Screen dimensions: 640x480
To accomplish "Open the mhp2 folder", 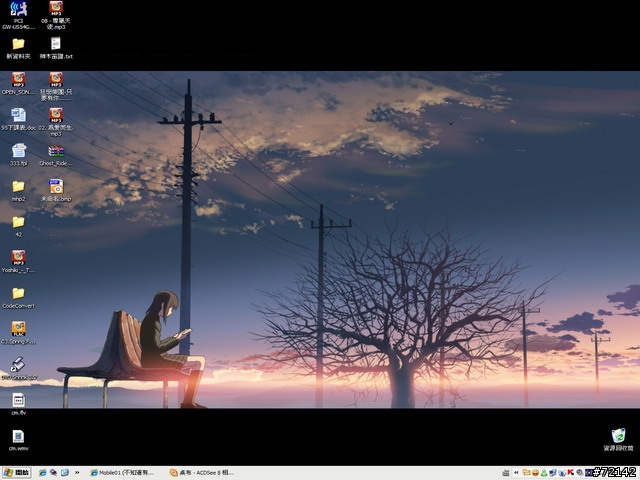I will [18, 187].
